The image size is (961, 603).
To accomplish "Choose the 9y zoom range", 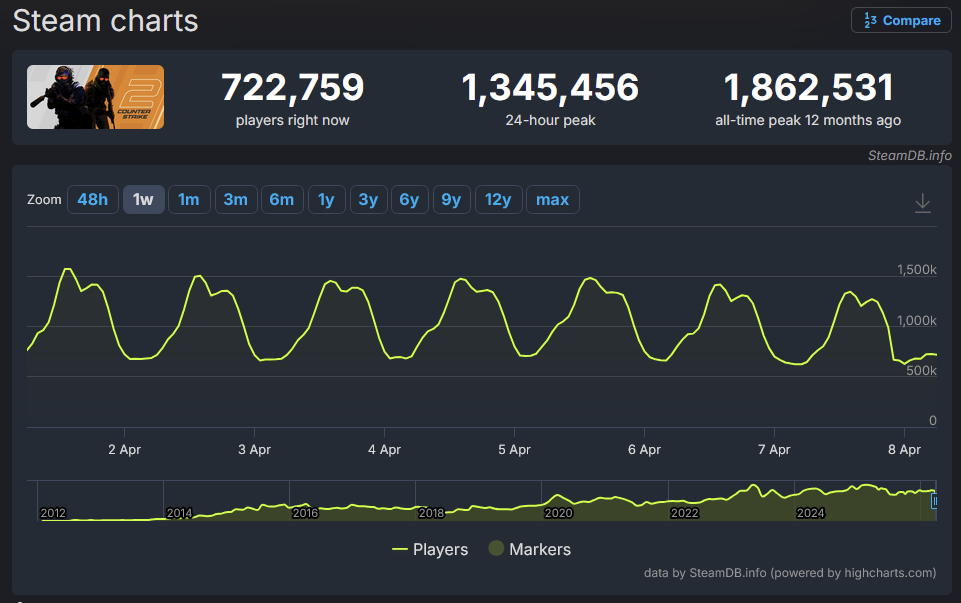I will (451, 200).
